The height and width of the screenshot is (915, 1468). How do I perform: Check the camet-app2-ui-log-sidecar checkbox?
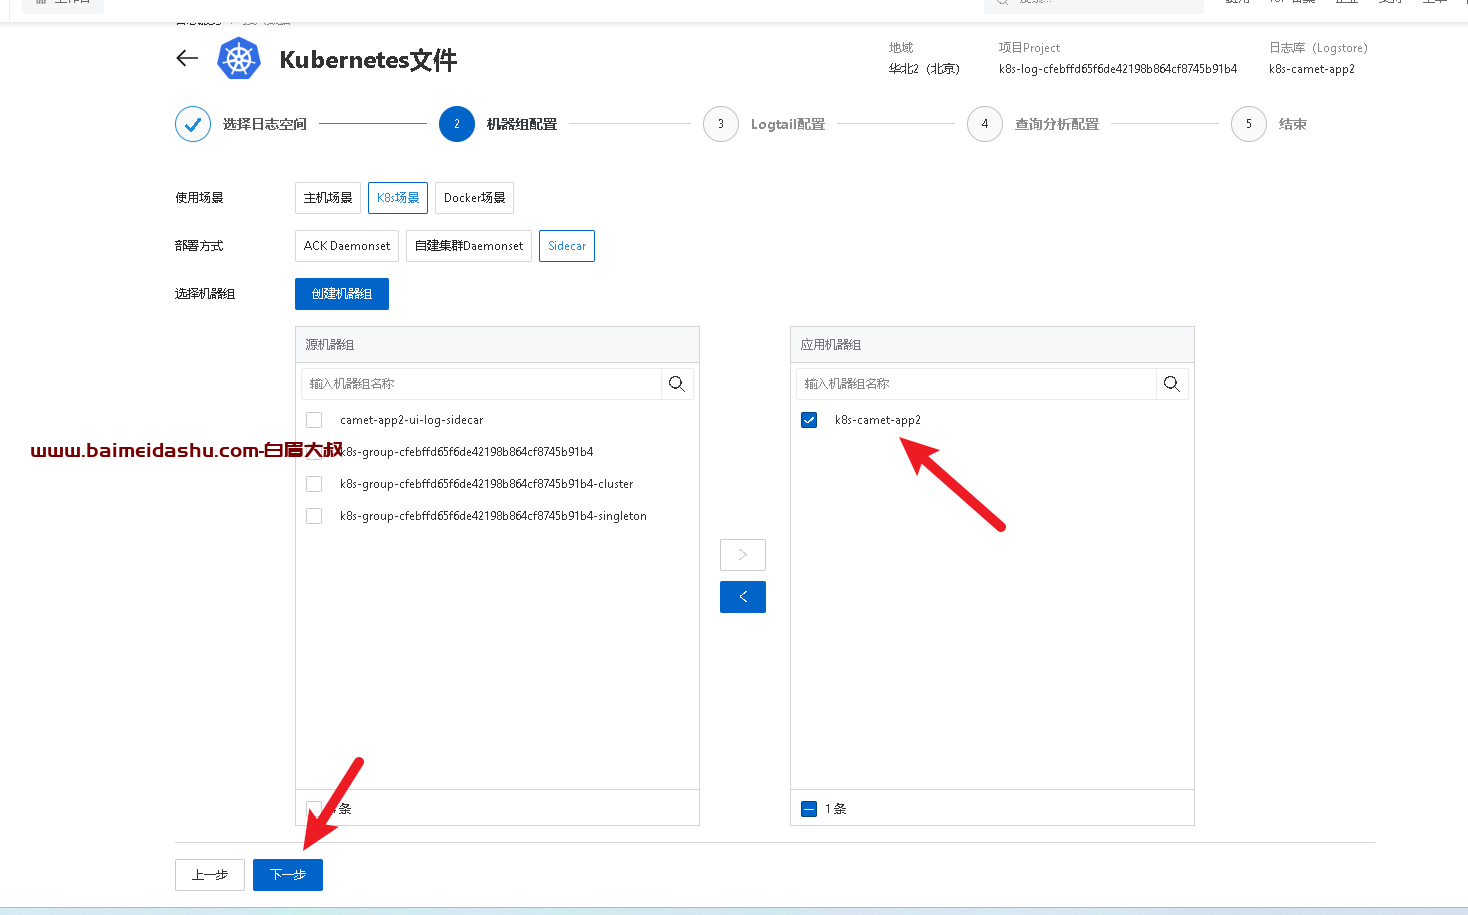tap(314, 420)
